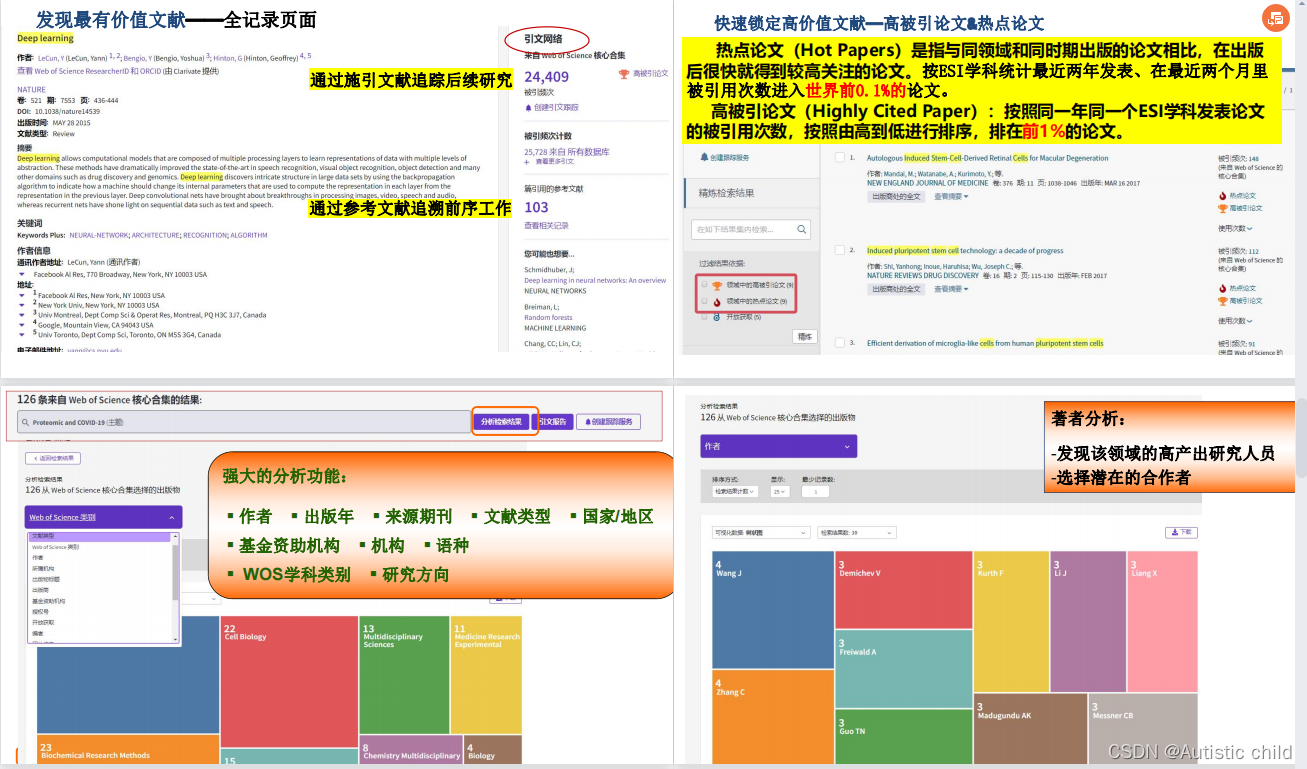Select checkbox for result 1 Autologous Induced Stem-Cell
The image size is (1307, 769).
coord(840,158)
